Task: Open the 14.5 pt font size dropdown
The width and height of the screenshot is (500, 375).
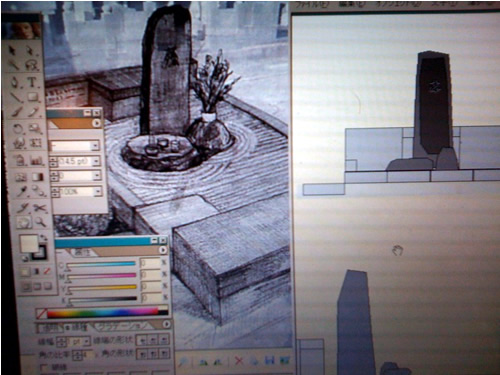Action: (96, 162)
